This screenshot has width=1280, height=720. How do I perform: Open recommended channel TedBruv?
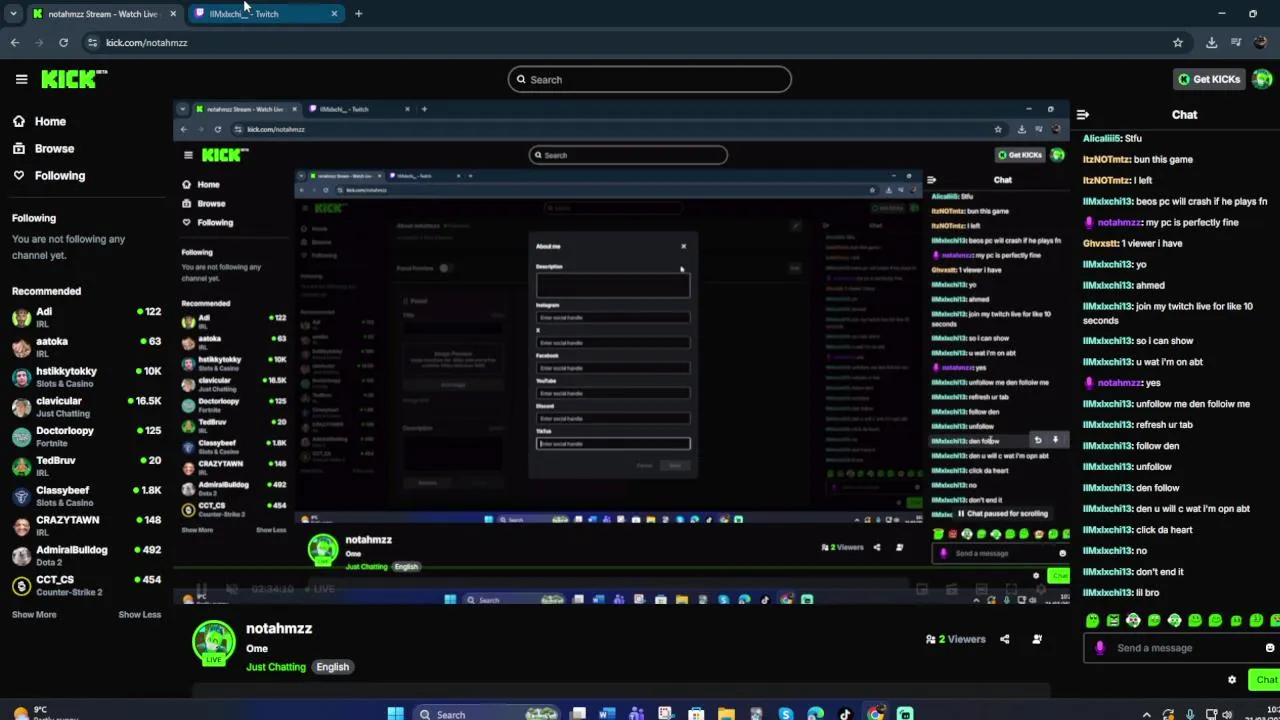tap(86, 466)
